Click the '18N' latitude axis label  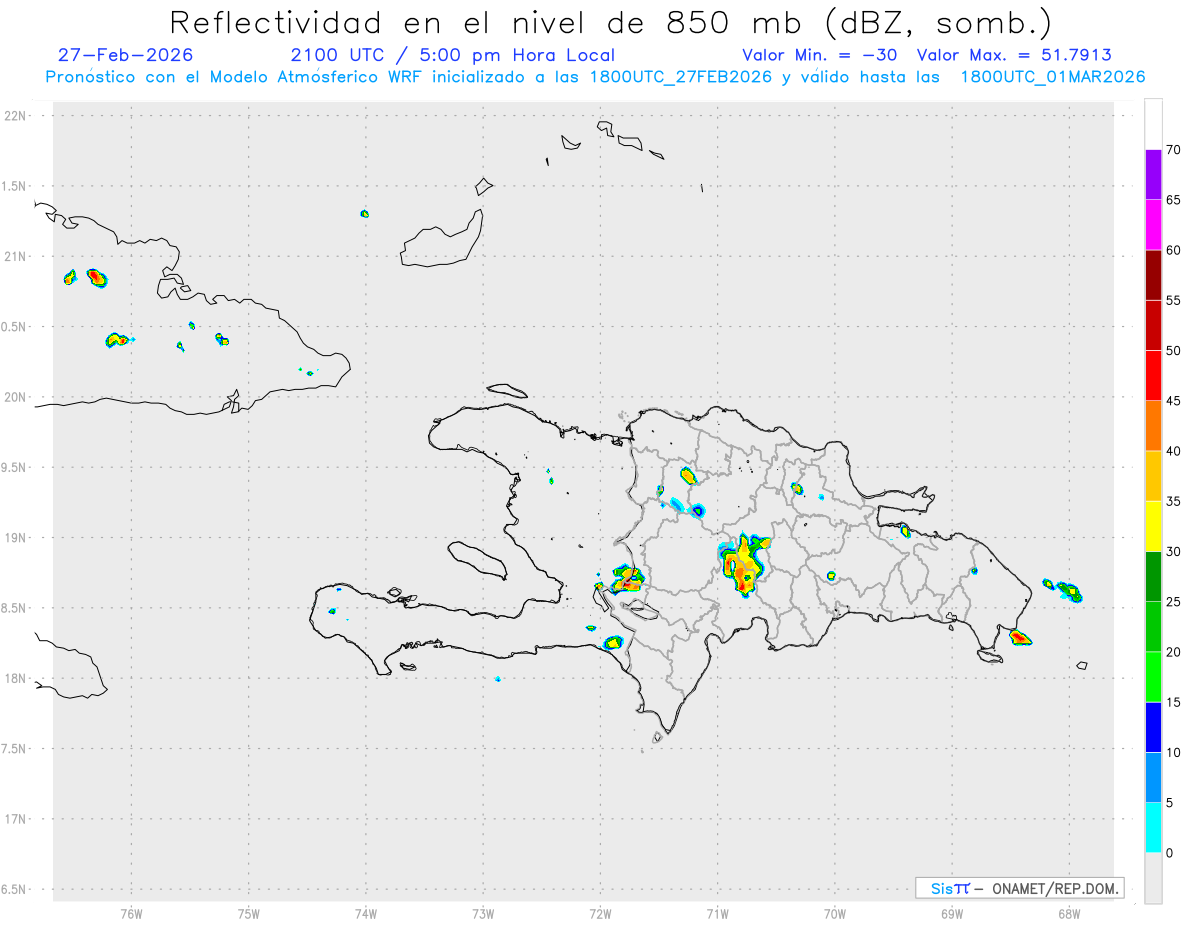17,679
